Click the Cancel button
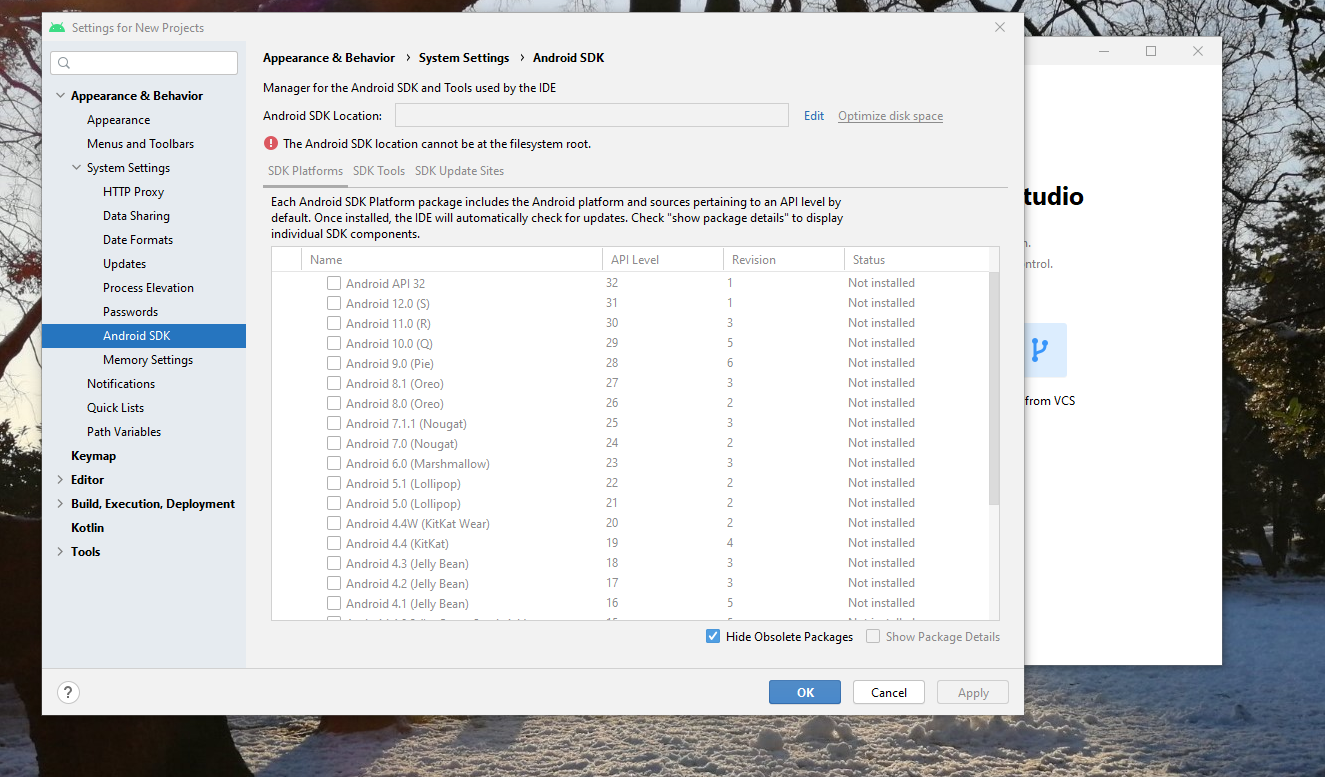 click(x=889, y=692)
